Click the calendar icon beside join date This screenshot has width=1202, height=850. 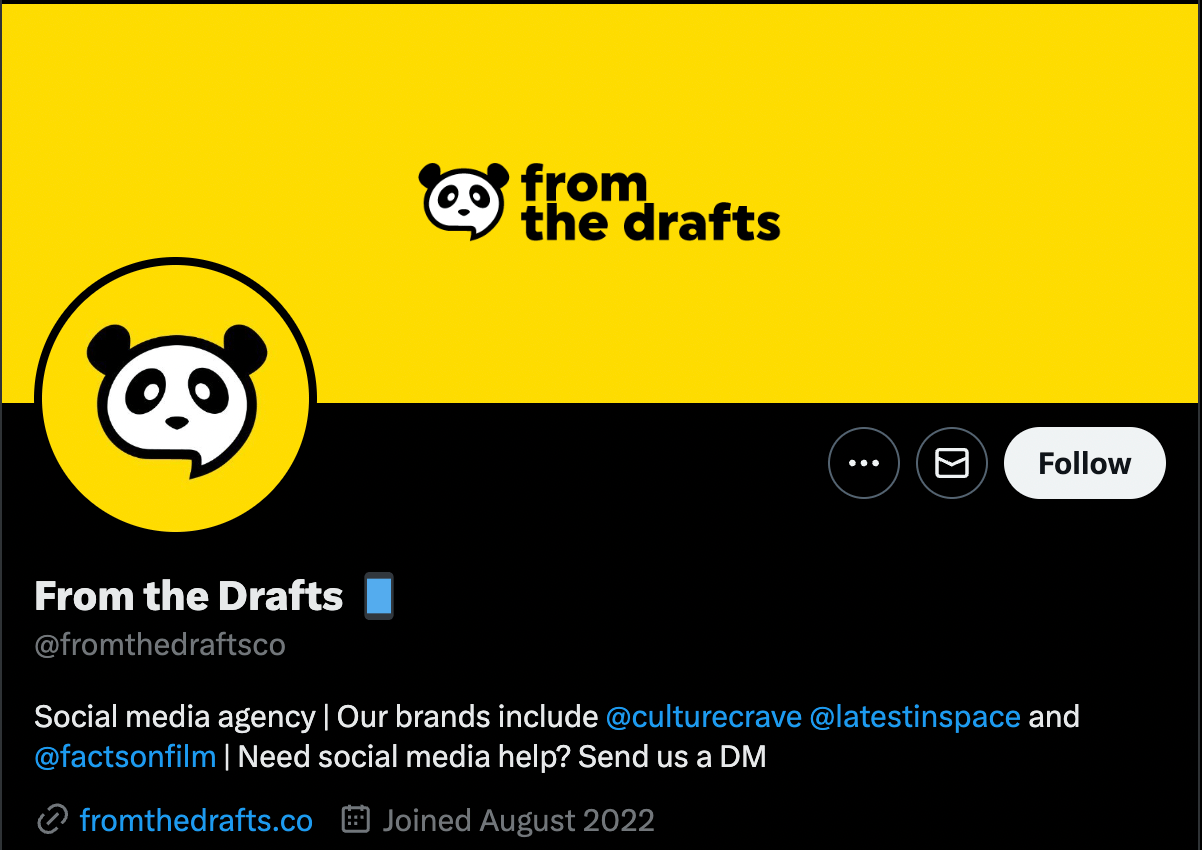point(356,820)
